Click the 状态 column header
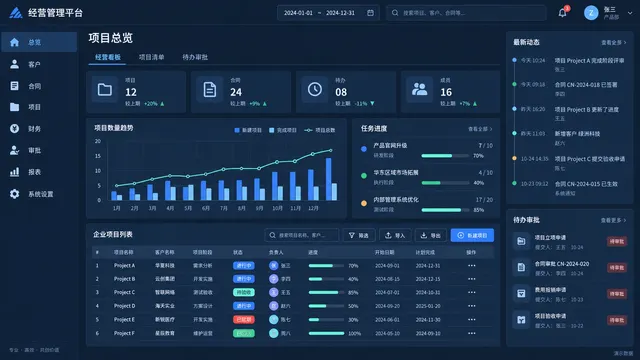The image size is (640, 360). 238,252
